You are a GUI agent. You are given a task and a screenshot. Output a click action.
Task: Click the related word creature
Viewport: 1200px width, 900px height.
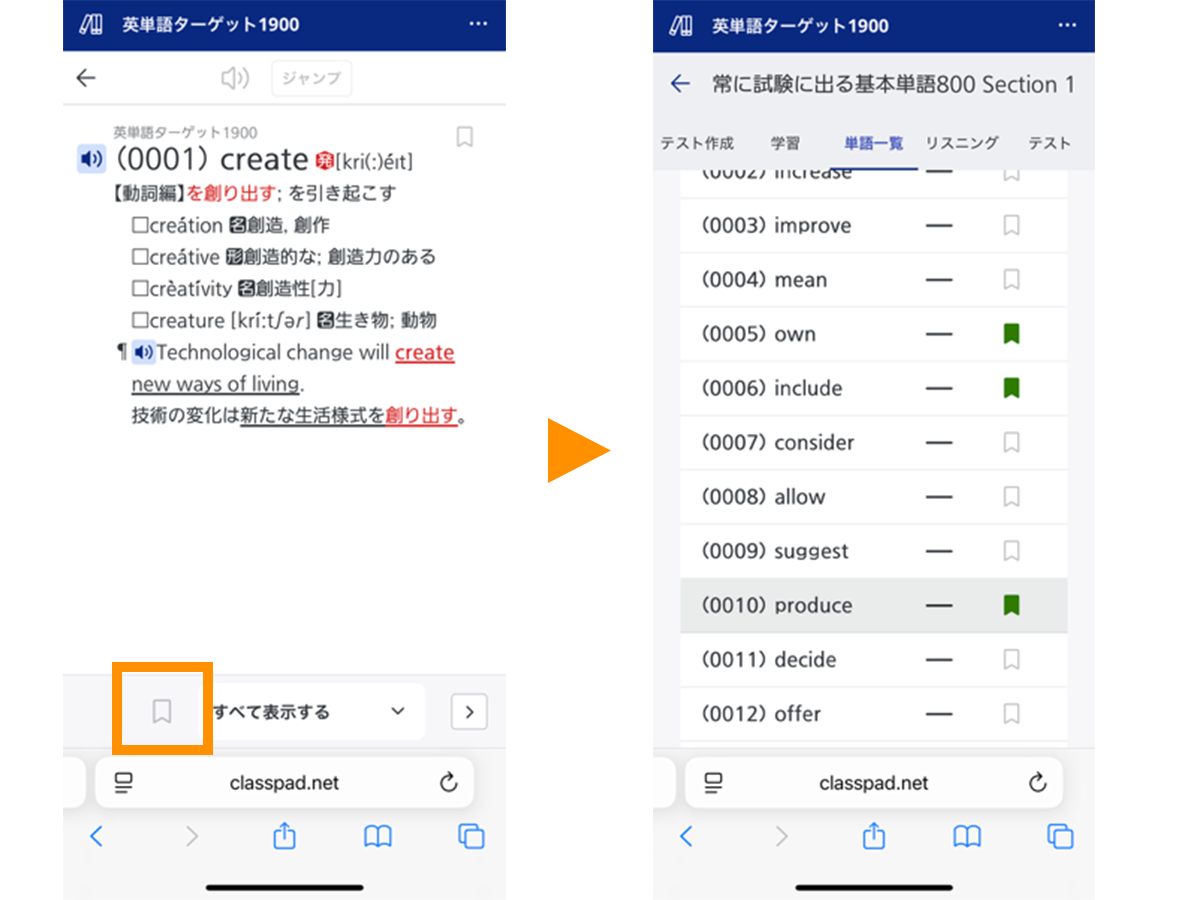[187, 321]
